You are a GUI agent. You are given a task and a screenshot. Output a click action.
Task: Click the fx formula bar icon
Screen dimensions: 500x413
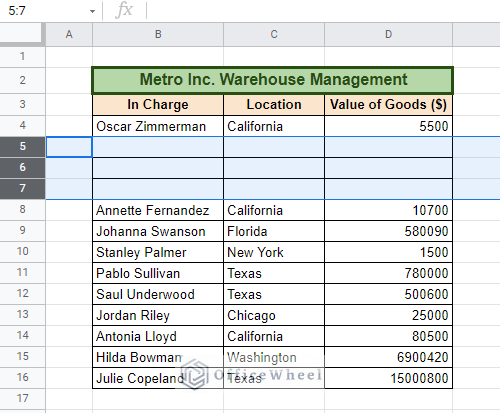pos(124,10)
